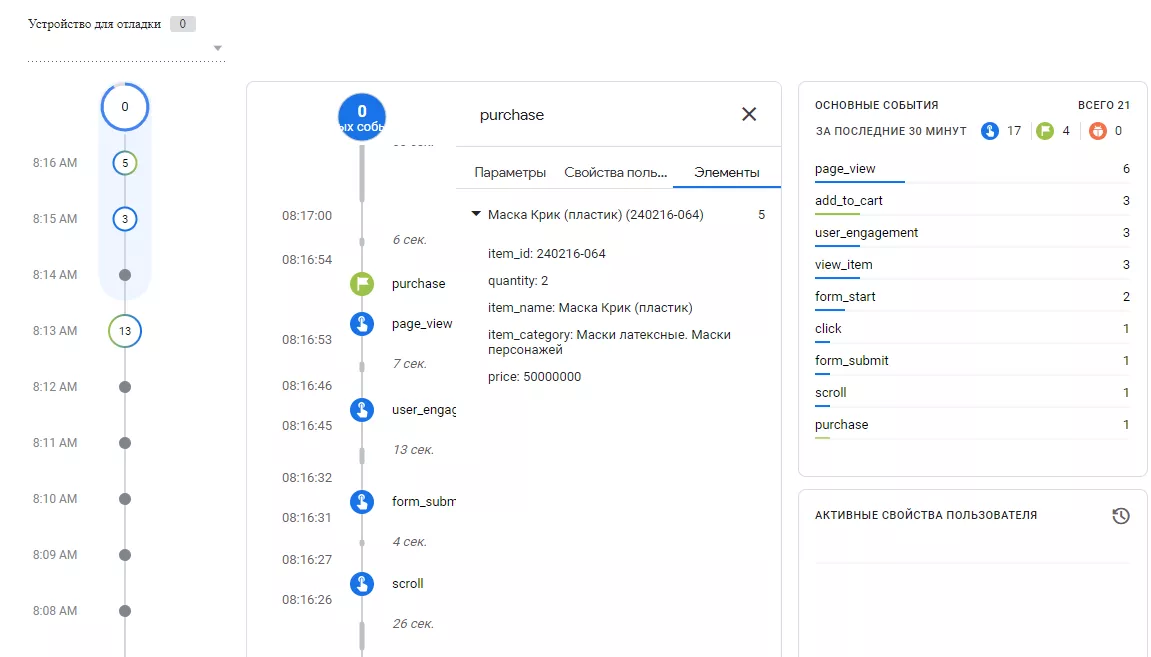Viewport: 1151px width, 657px height.
Task: Click the item_category Маски латексные text
Action: [x=609, y=342]
